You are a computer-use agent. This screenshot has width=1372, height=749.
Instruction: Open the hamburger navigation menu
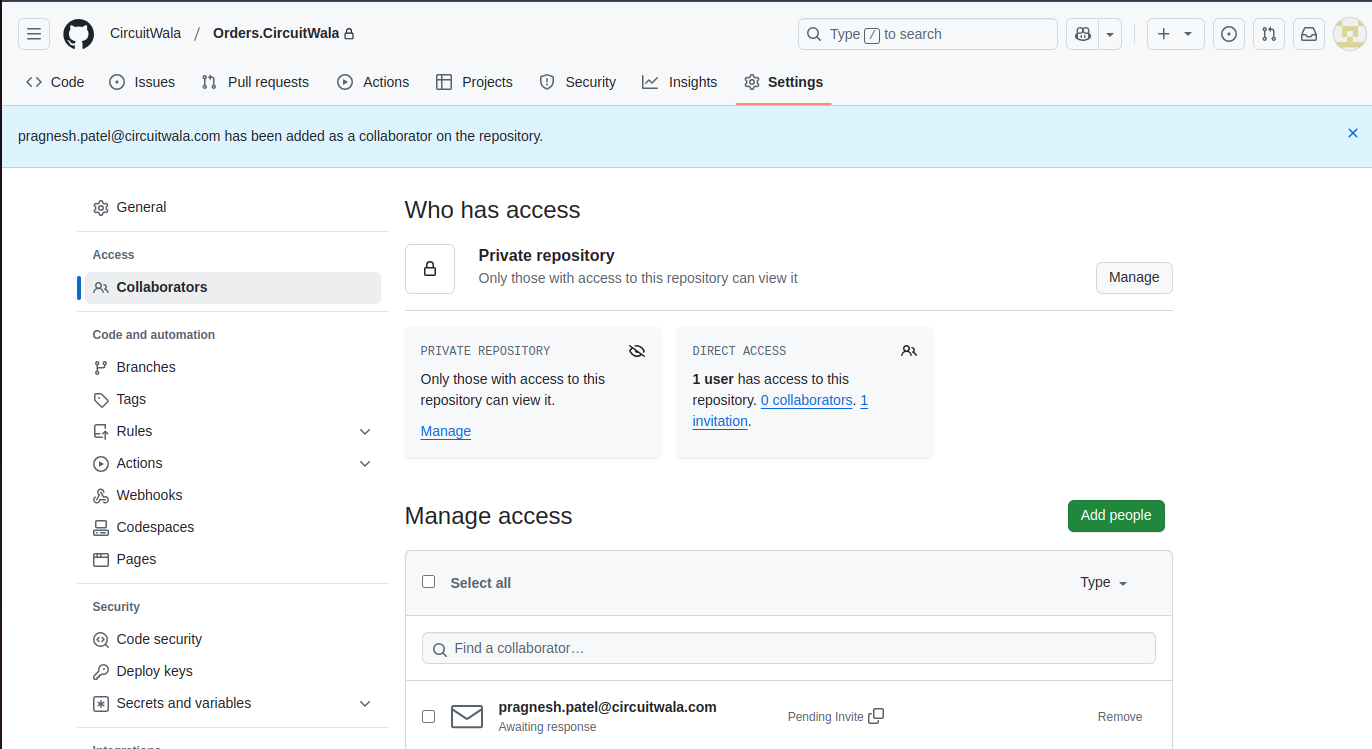(x=34, y=34)
